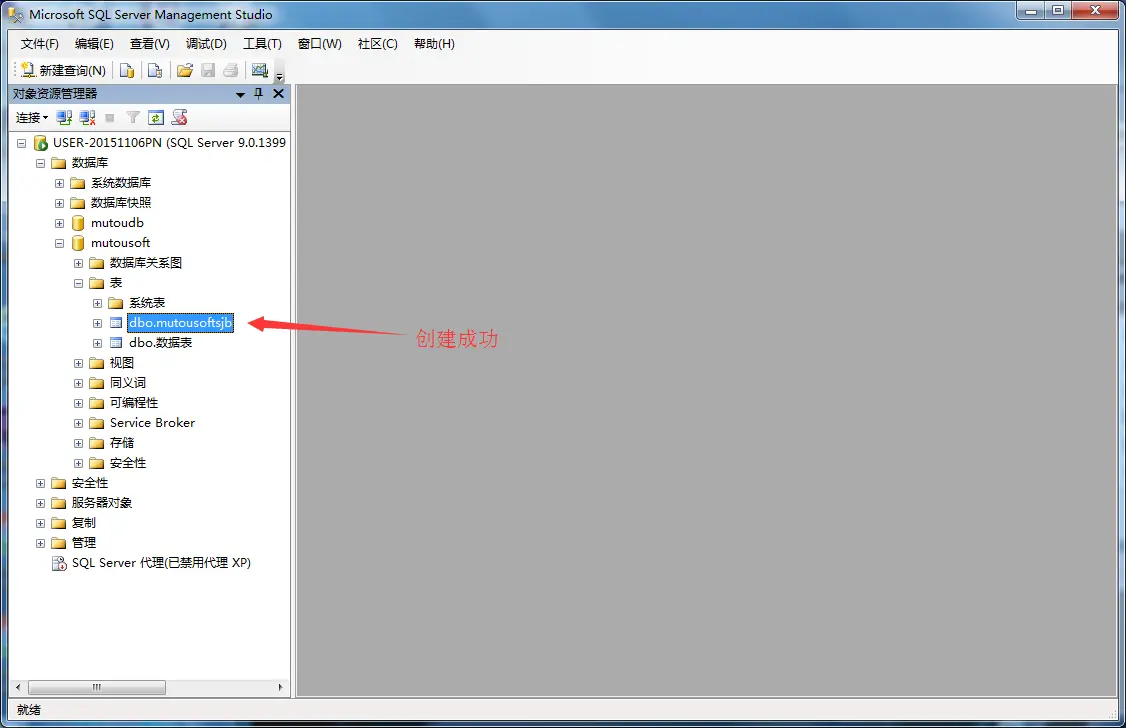1126x728 pixels.
Task: Expand the 系统数据库 folder
Action: tap(60, 184)
